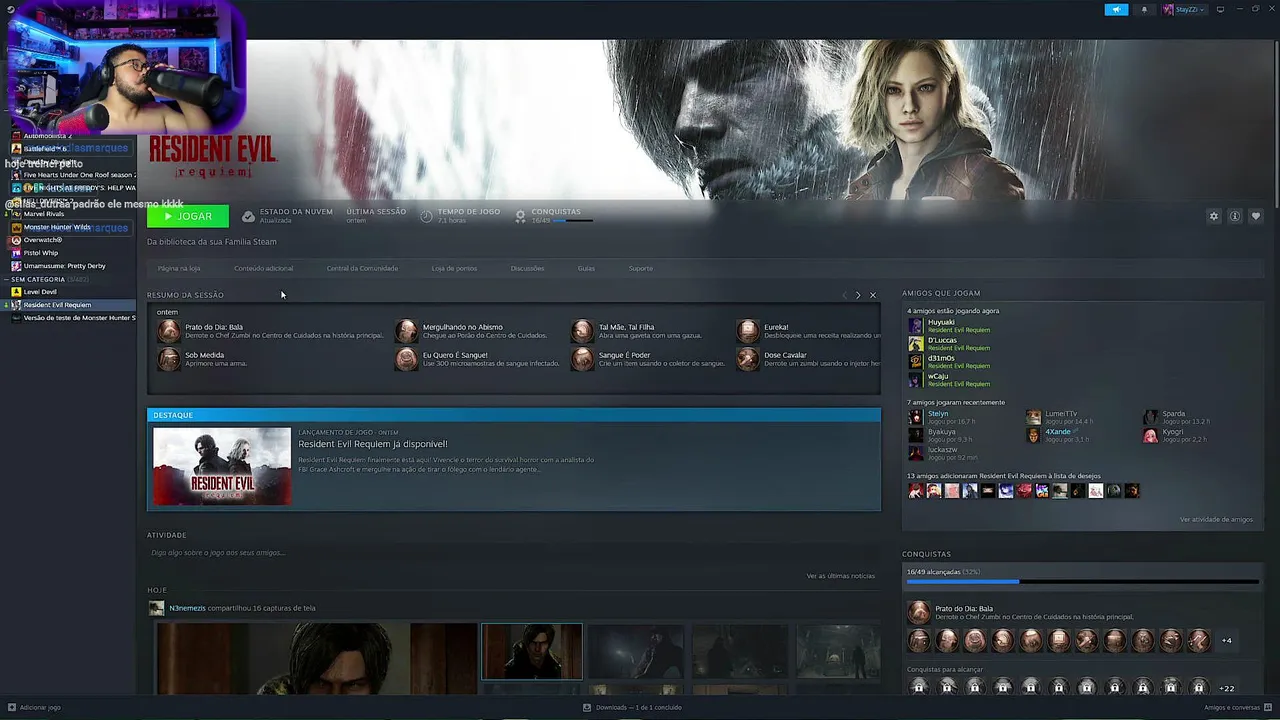
Task: Select Marvel Rivals in library list
Action: [x=44, y=214]
